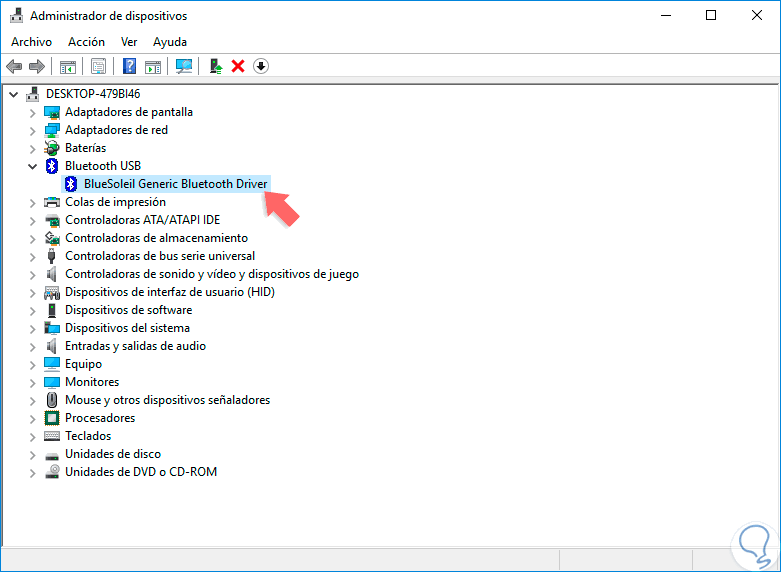The image size is (781, 572).
Task: Select the Teclados label
Action: click(x=88, y=436)
